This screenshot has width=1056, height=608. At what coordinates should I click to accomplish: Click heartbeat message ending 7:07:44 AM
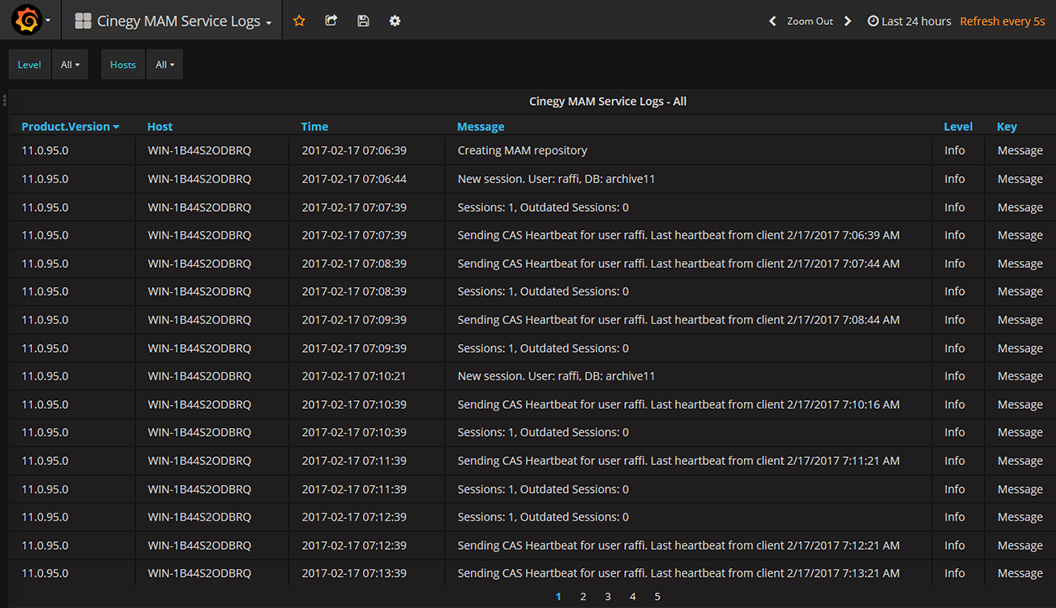(678, 263)
